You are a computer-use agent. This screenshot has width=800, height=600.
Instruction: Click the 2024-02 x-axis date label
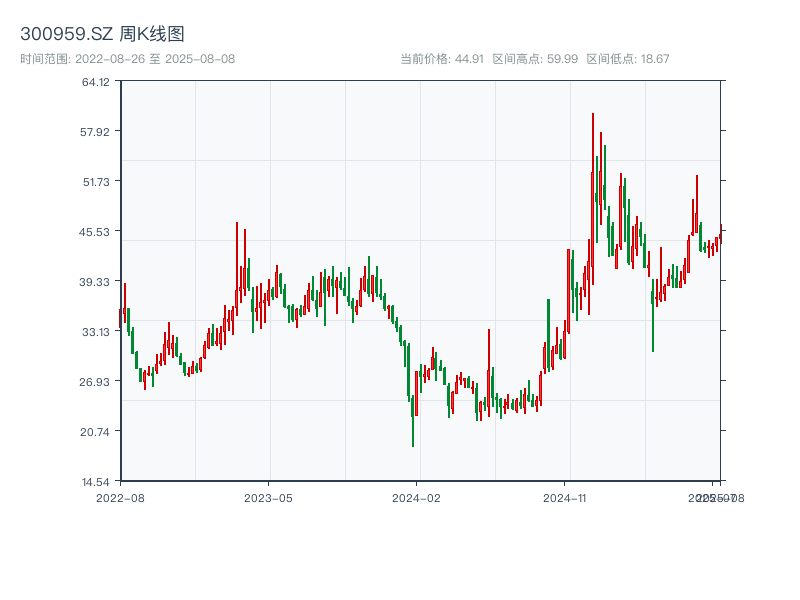(416, 497)
